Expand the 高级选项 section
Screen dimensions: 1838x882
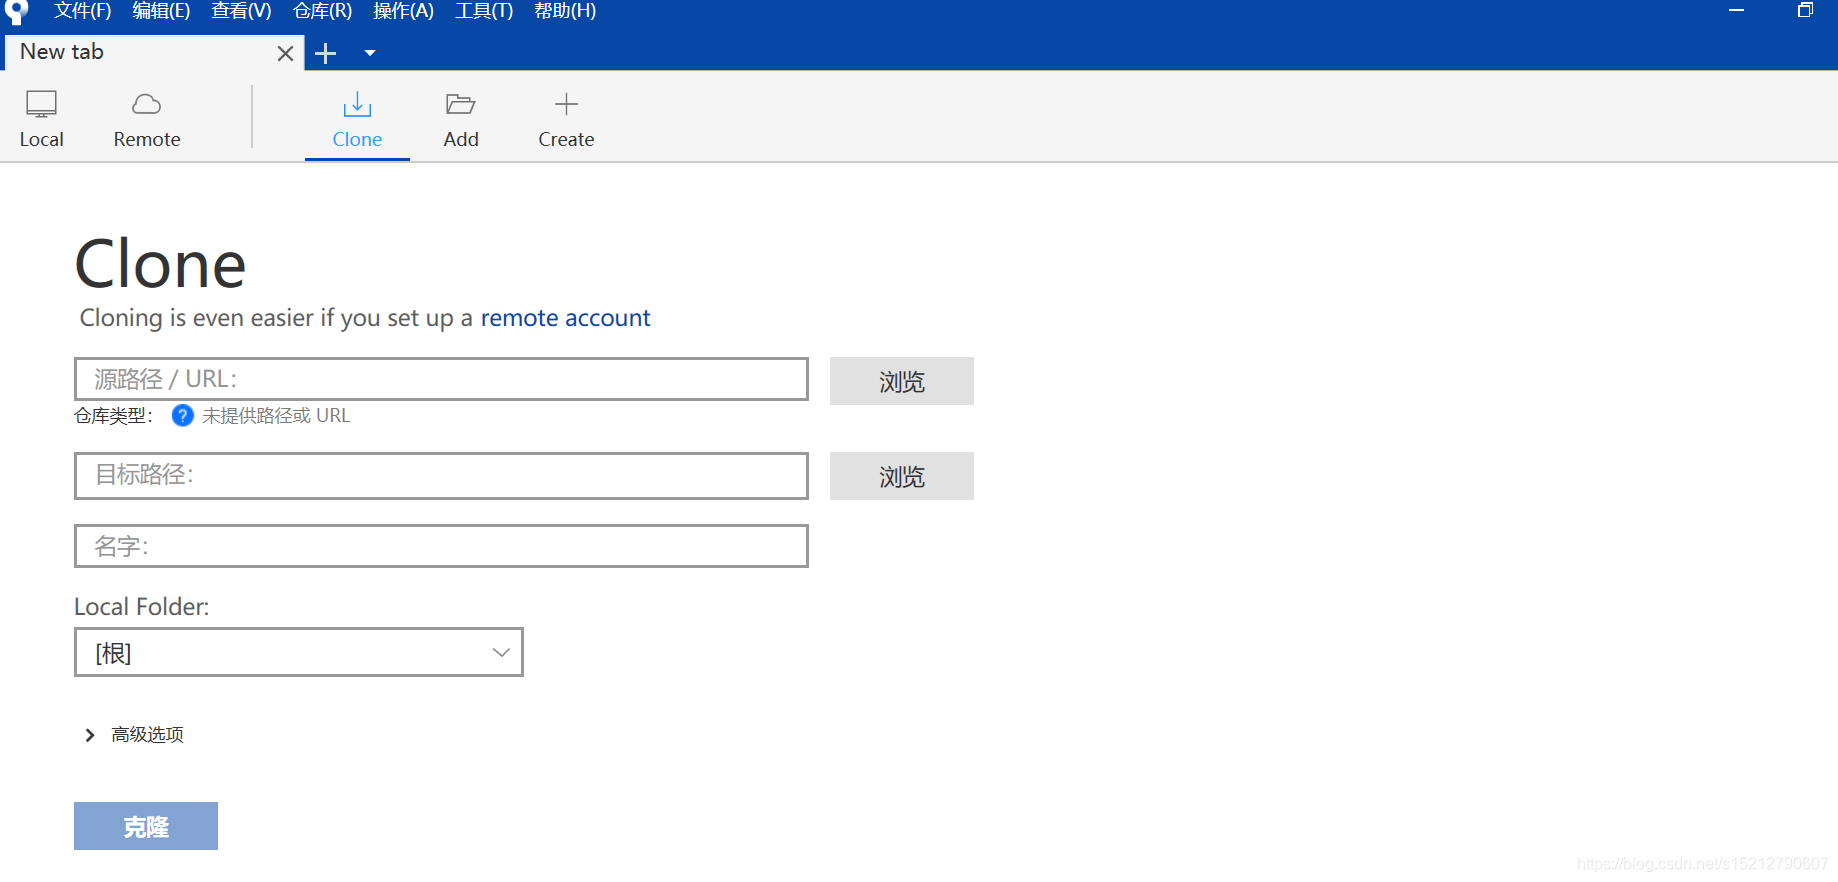135,735
